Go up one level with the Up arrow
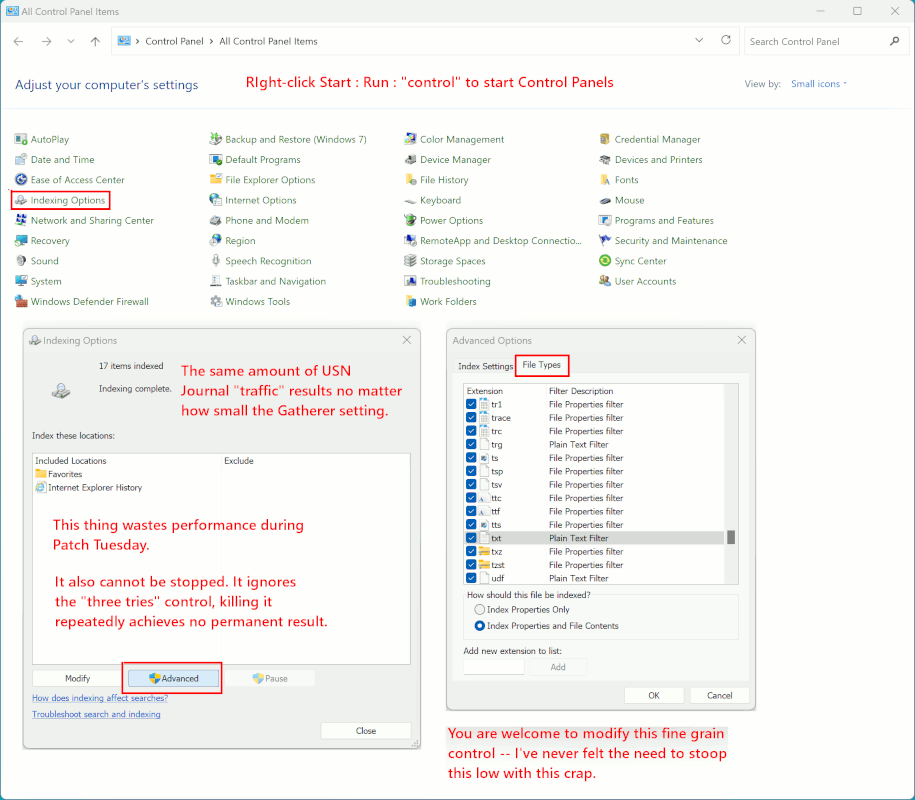This screenshot has width=915, height=800. click(x=95, y=41)
